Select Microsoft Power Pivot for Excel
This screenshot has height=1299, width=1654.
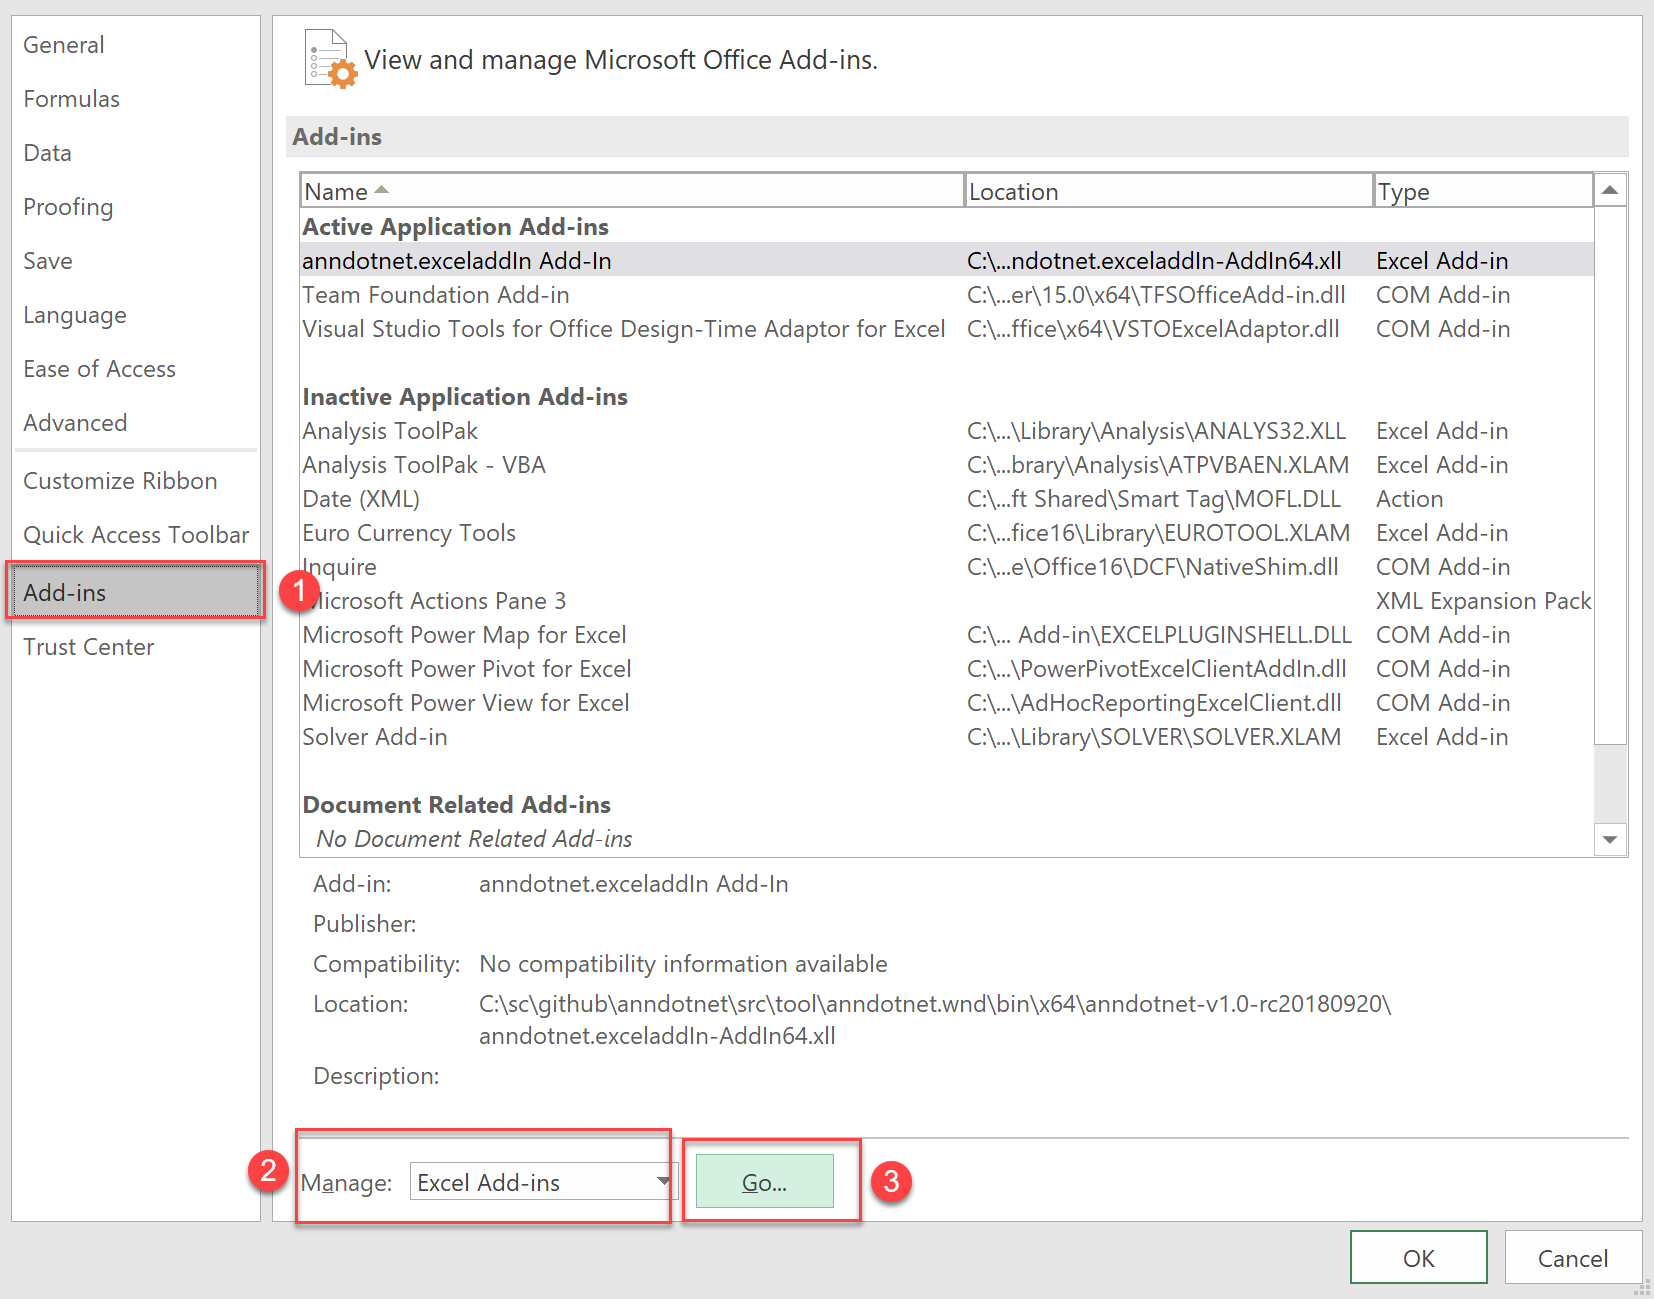pos(947,669)
